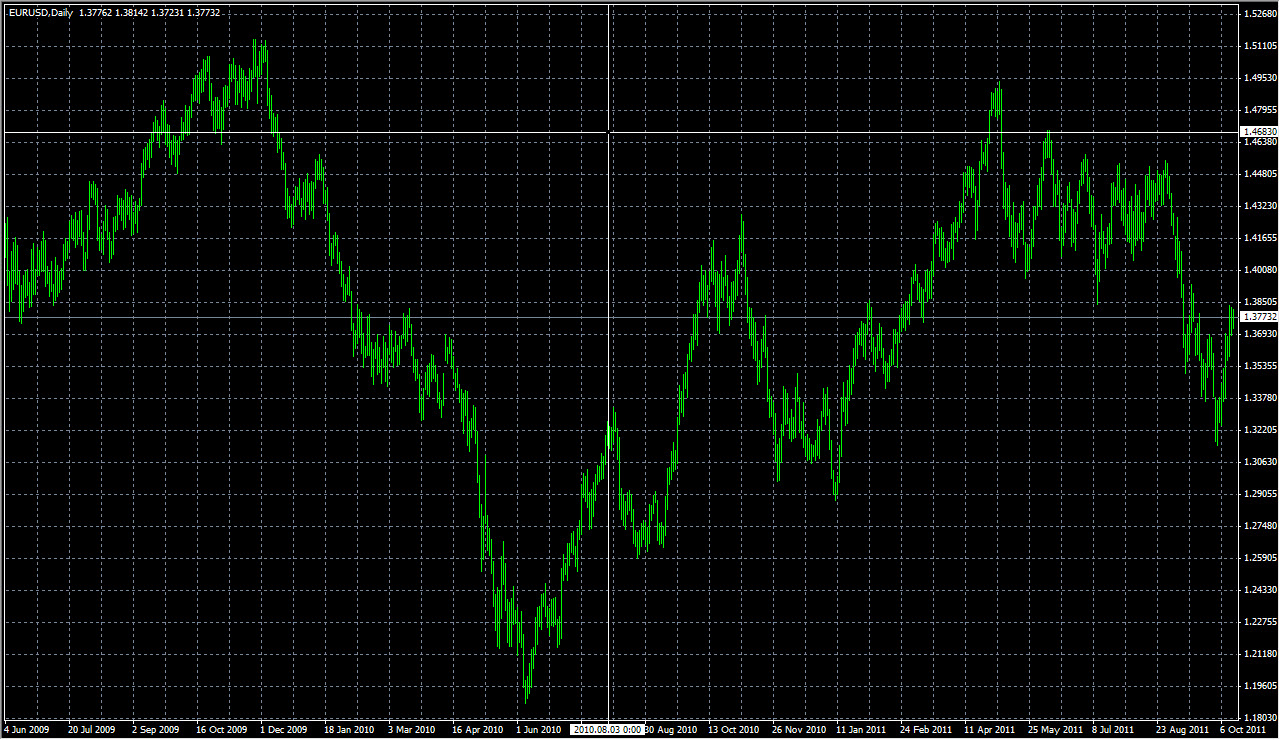Click the 4 Jun 2009 date label
Viewport: 1280px width, 740px height.
click(26, 730)
